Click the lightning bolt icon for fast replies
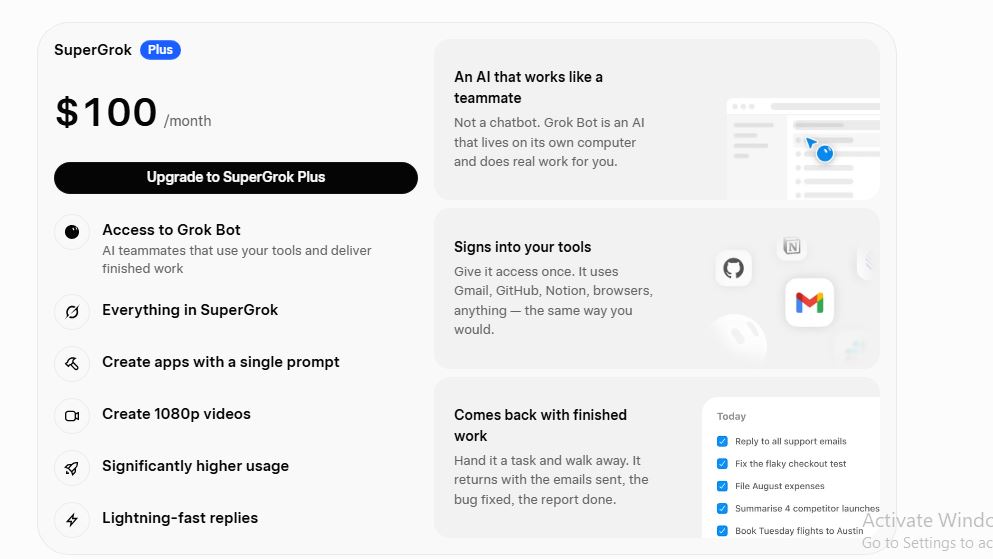 [x=72, y=520]
